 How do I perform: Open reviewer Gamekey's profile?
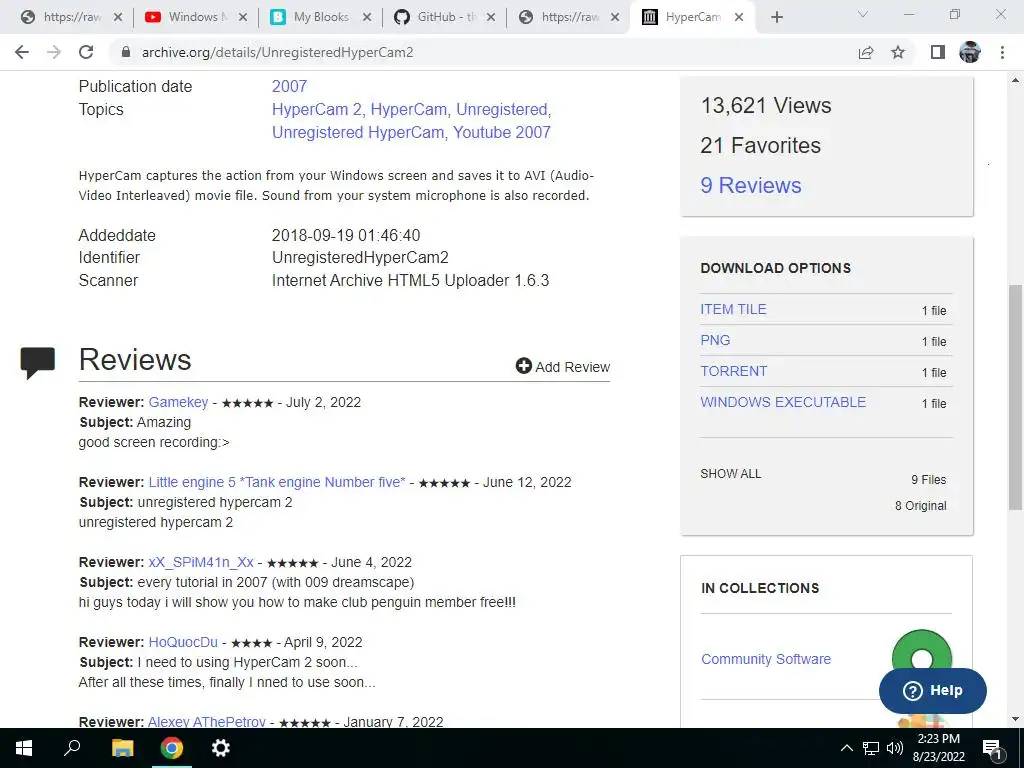click(x=178, y=402)
